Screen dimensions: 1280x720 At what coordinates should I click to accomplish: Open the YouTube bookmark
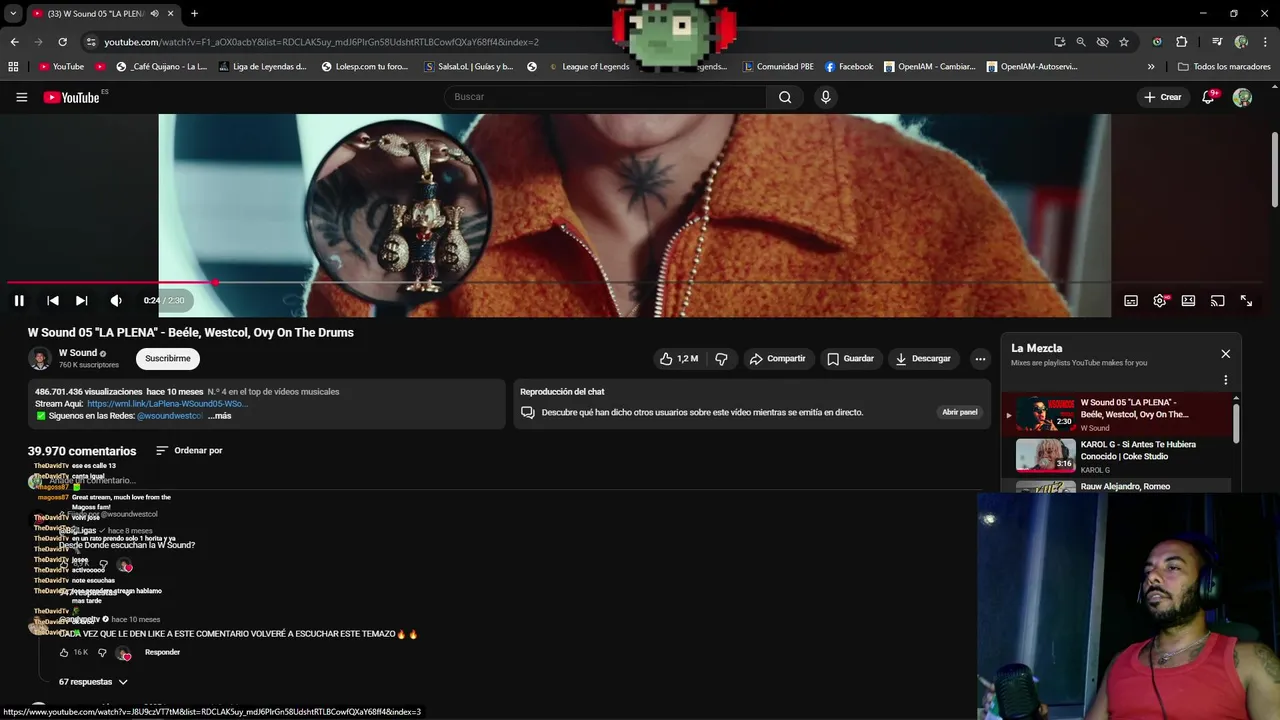[x=61, y=67]
